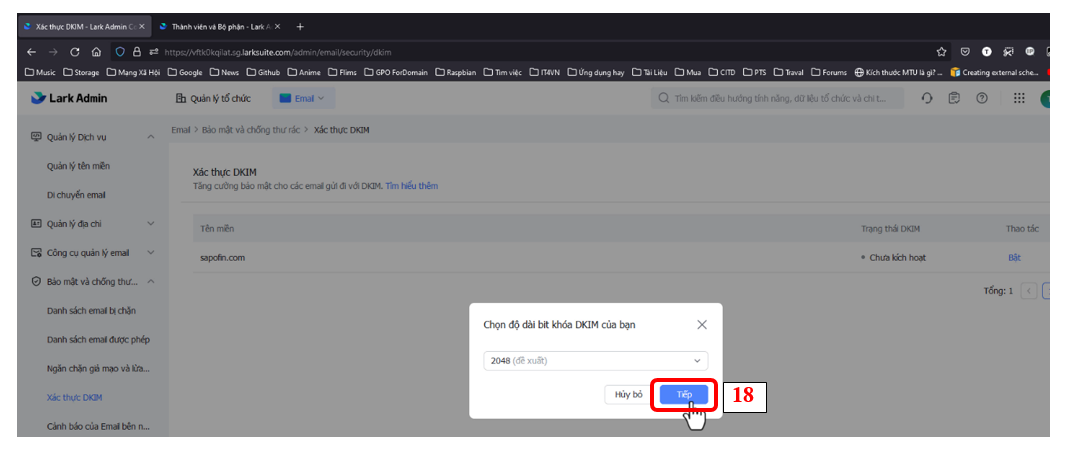Open the GPO ForDomain bookmarks folder
The image size is (1065, 453).
tap(396, 73)
